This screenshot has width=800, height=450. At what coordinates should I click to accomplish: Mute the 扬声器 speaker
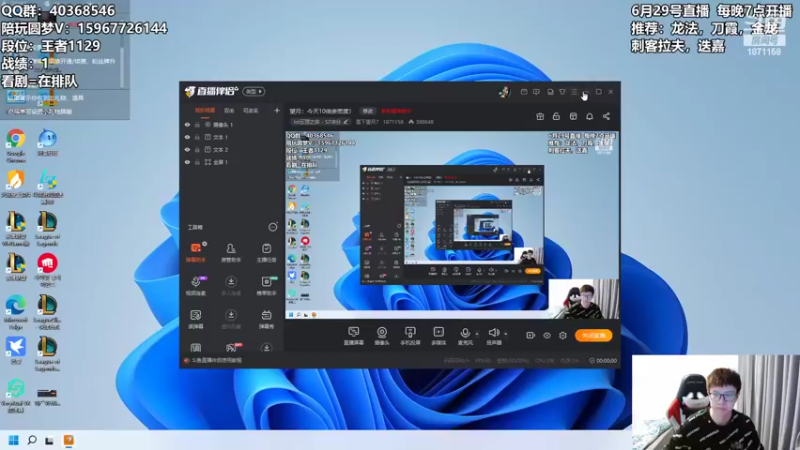click(x=493, y=336)
